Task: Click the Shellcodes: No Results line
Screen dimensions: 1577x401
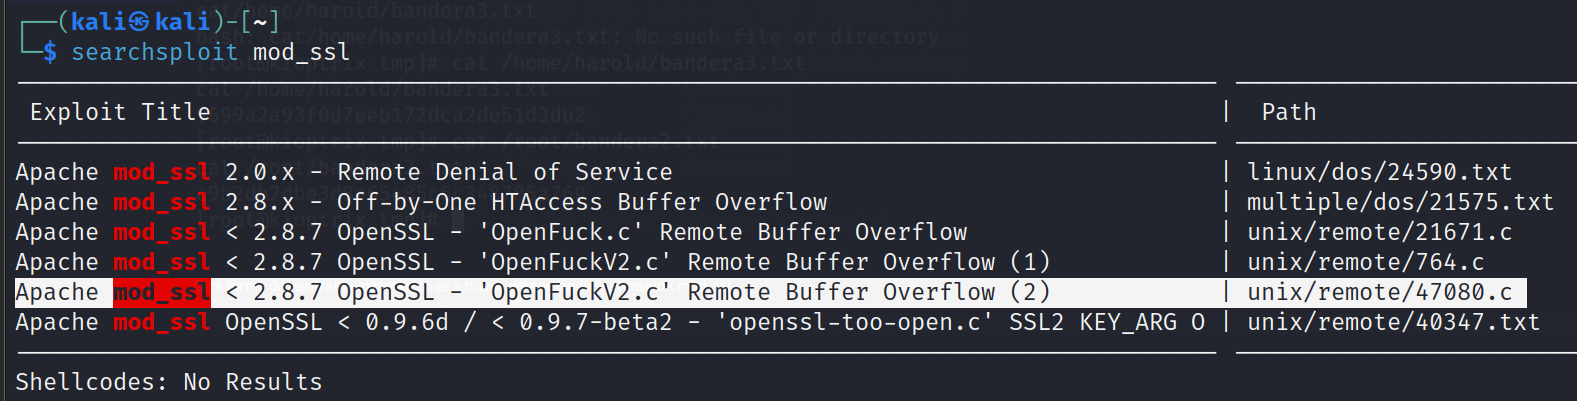Action: coord(168,382)
